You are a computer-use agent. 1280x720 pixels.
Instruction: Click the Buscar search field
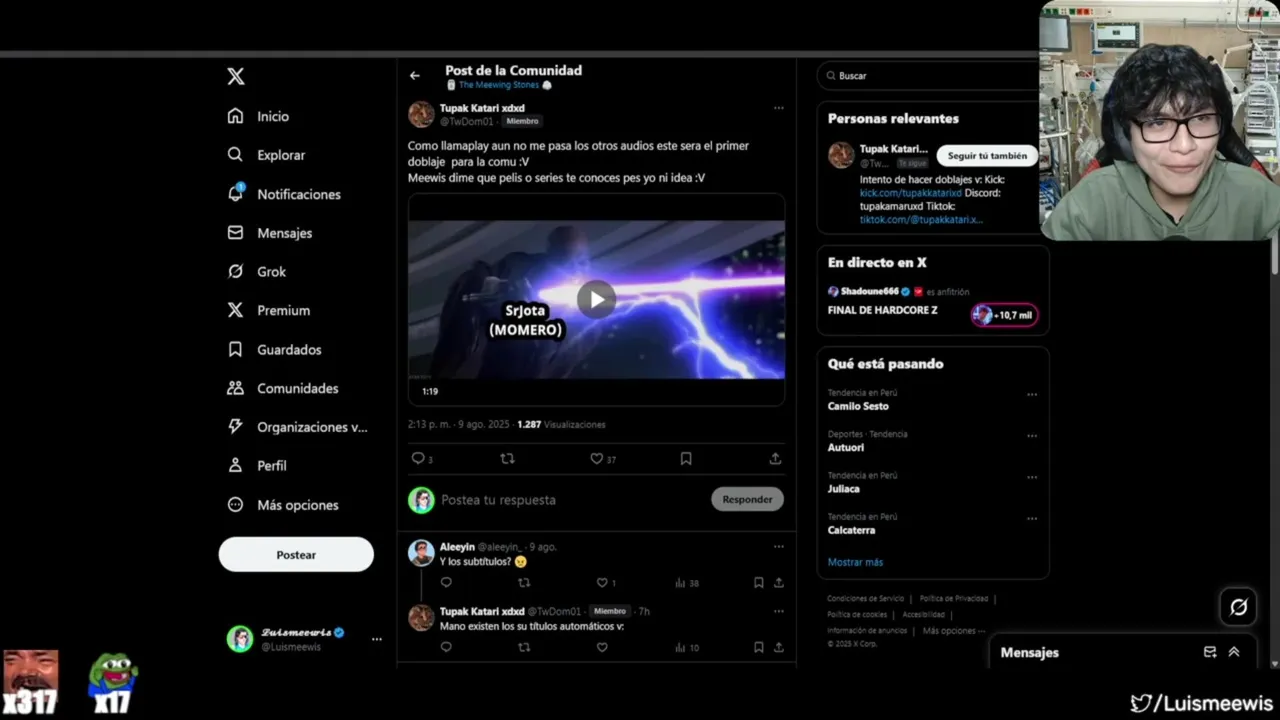[x=927, y=76]
